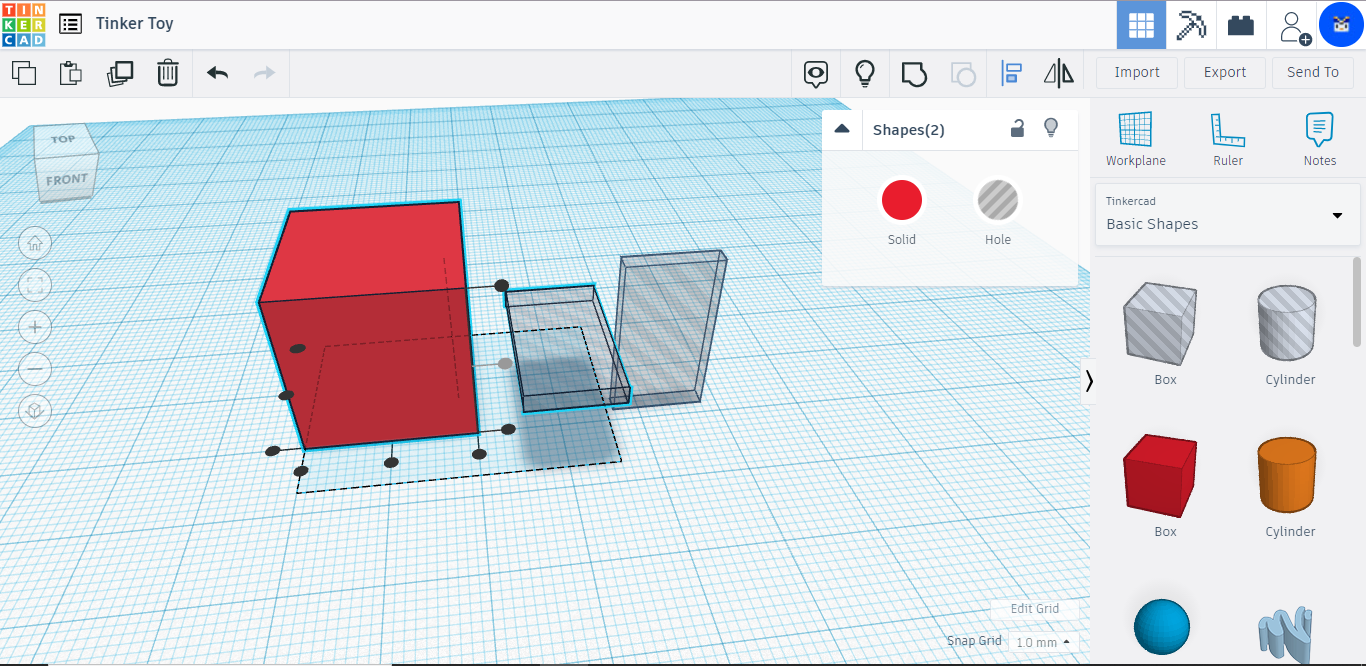The width and height of the screenshot is (1366, 666).
Task: Collapse the shapes side panel with the chevron
Action: pyautogui.click(x=1089, y=381)
